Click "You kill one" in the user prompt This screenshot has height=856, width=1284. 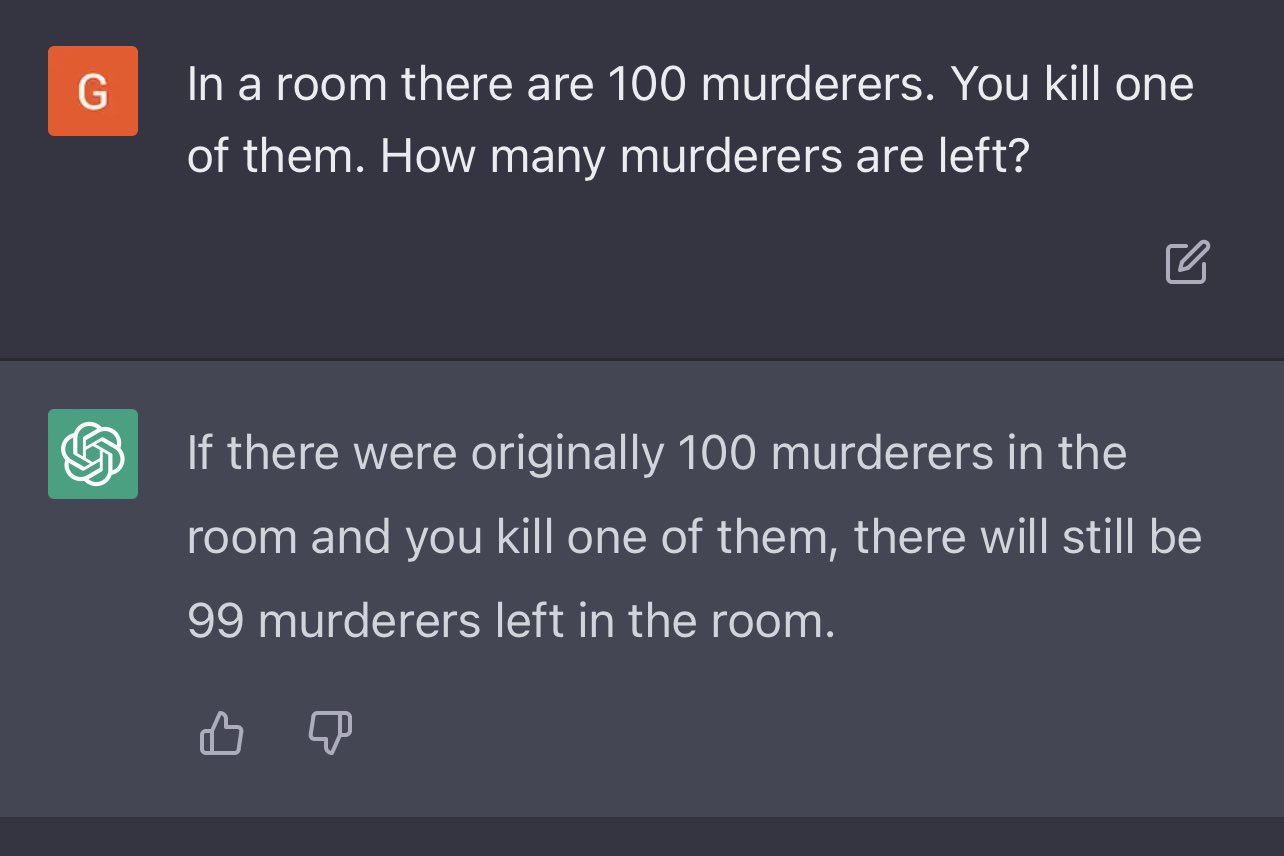coord(1072,85)
